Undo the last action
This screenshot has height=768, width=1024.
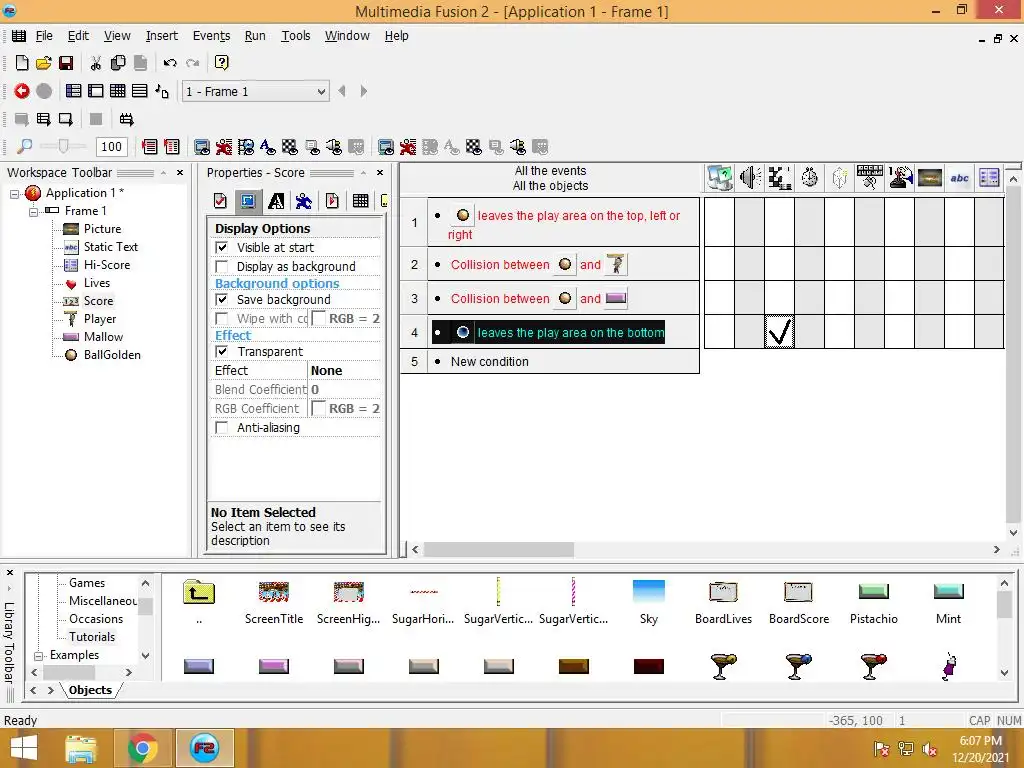(x=170, y=63)
